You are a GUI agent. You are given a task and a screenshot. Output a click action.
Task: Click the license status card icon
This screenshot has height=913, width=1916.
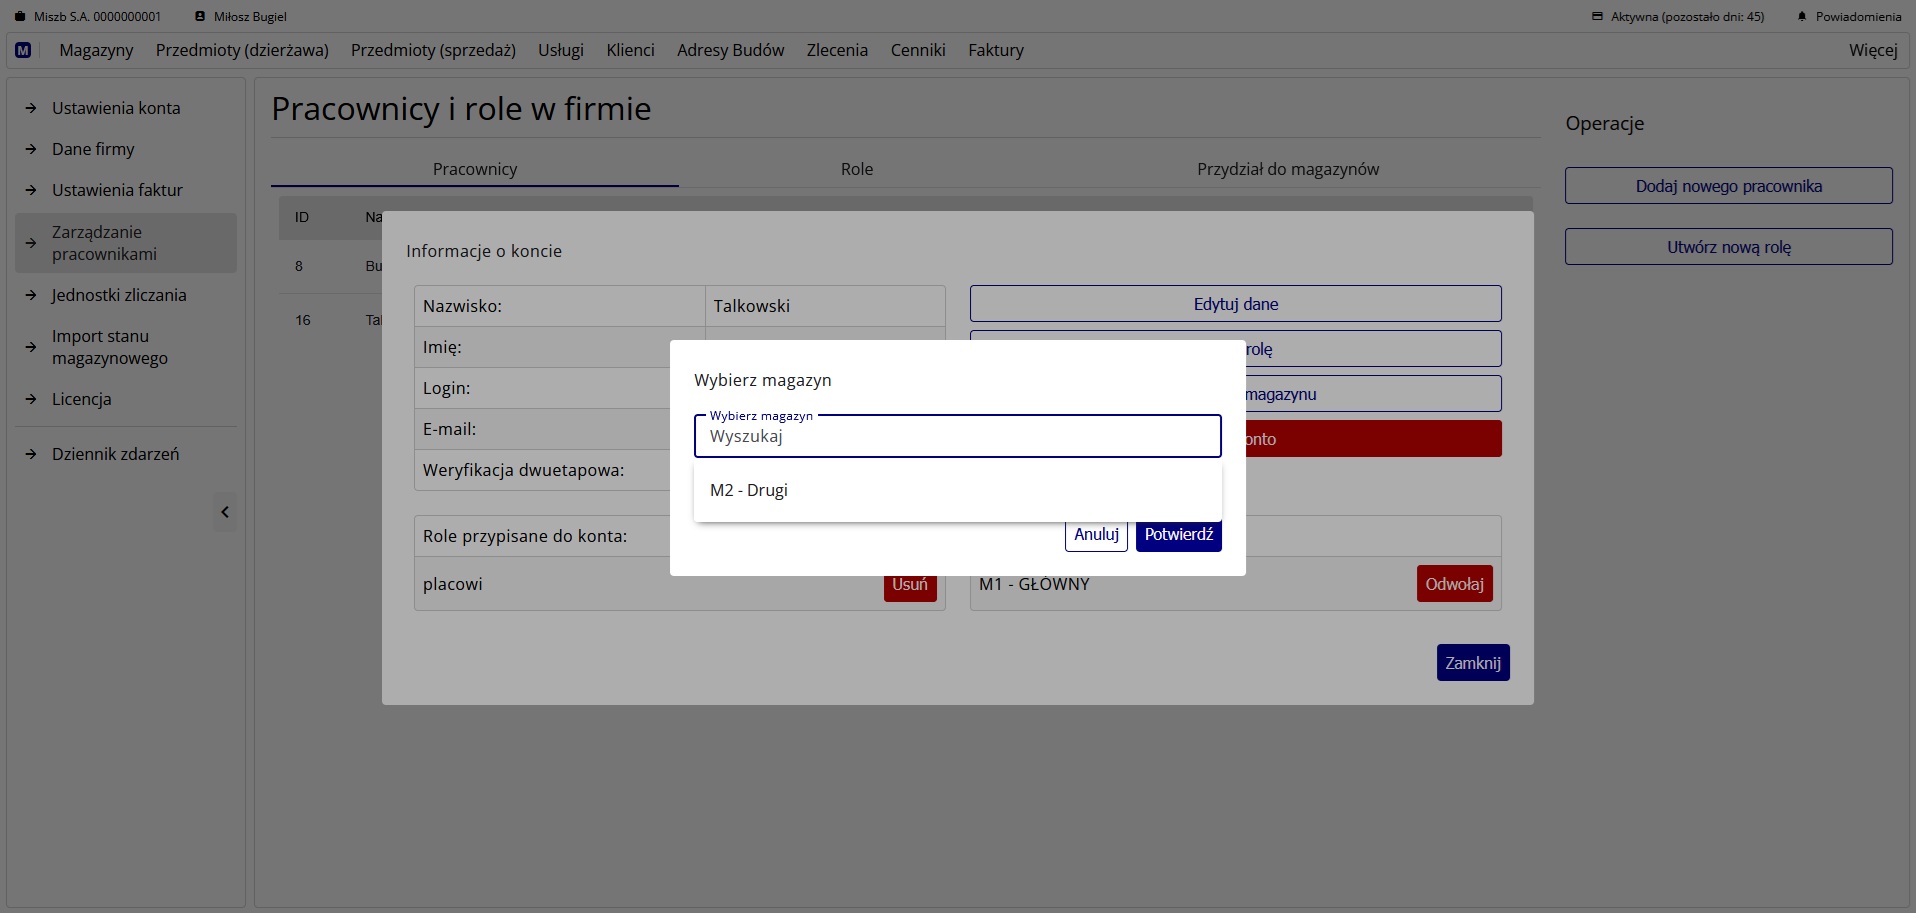coord(1597,17)
